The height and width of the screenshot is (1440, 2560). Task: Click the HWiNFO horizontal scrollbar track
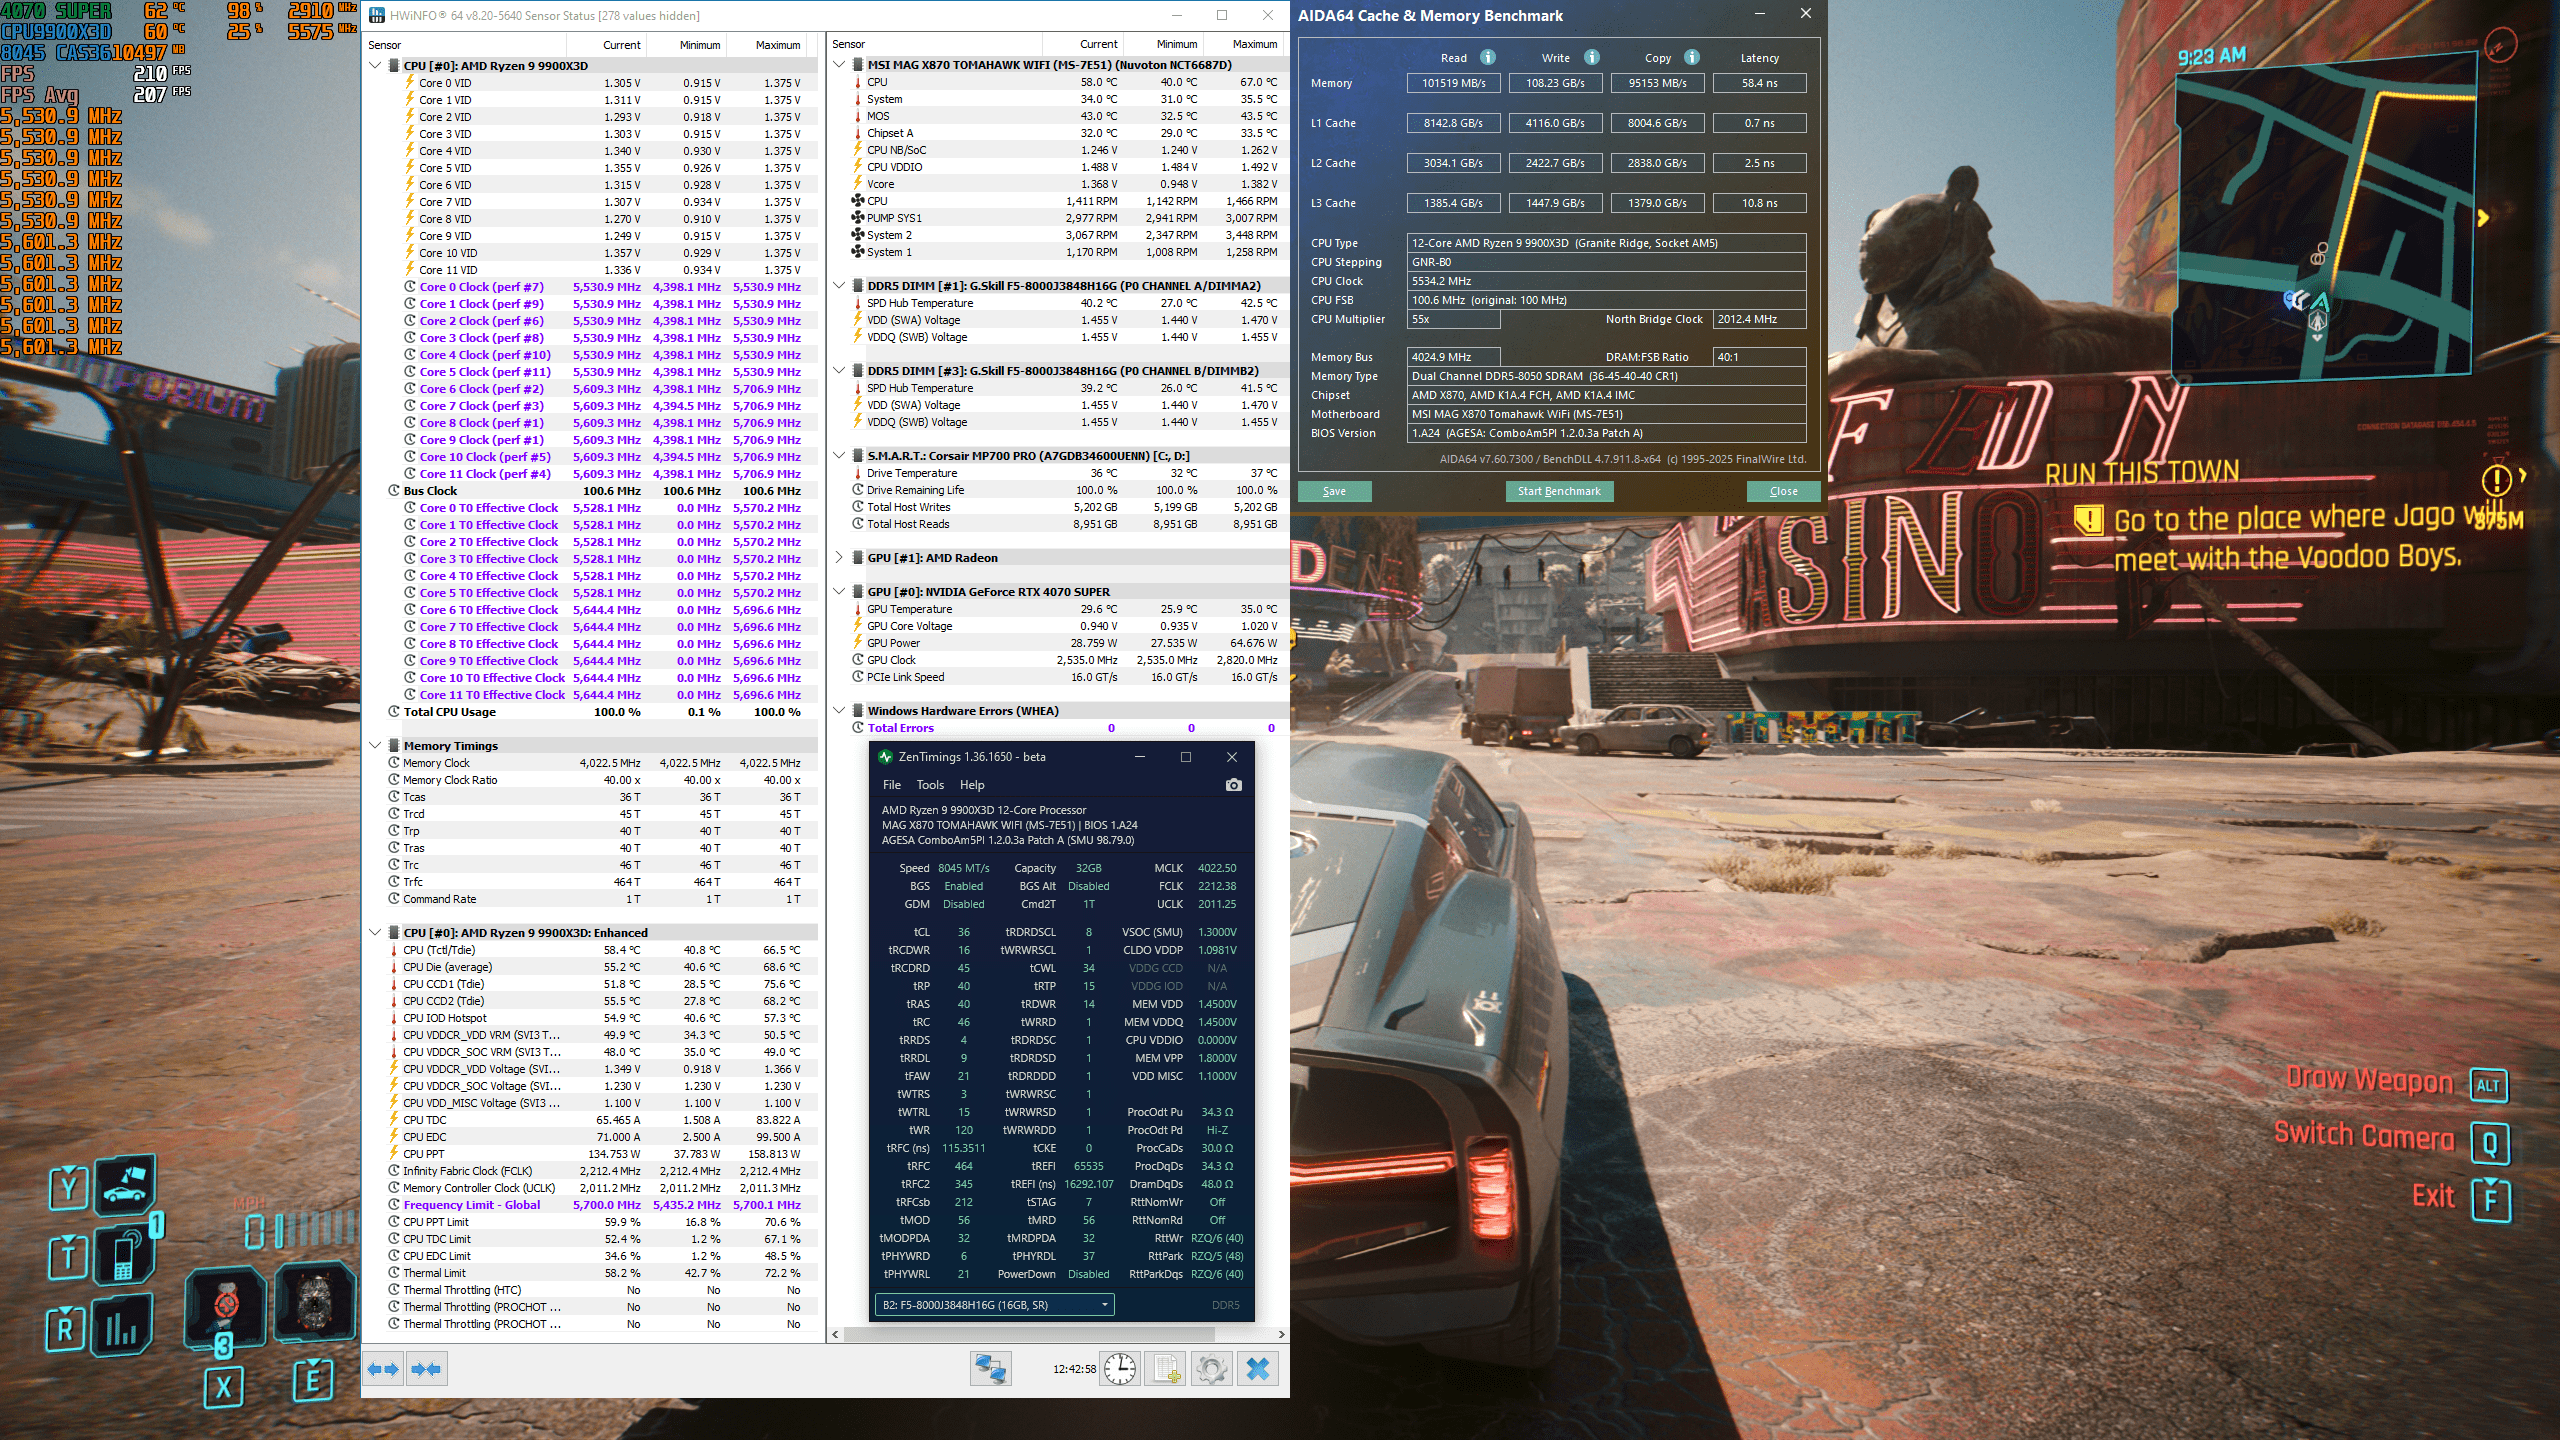1245,1334
